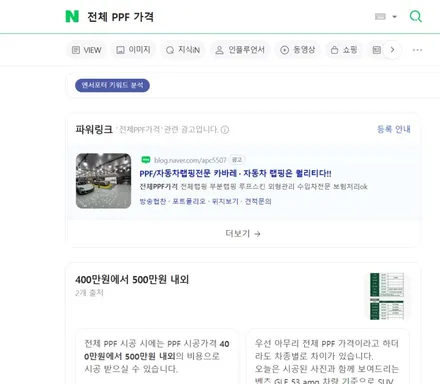
Task: Open the 포트폴리오 sublink
Action: click(189, 201)
